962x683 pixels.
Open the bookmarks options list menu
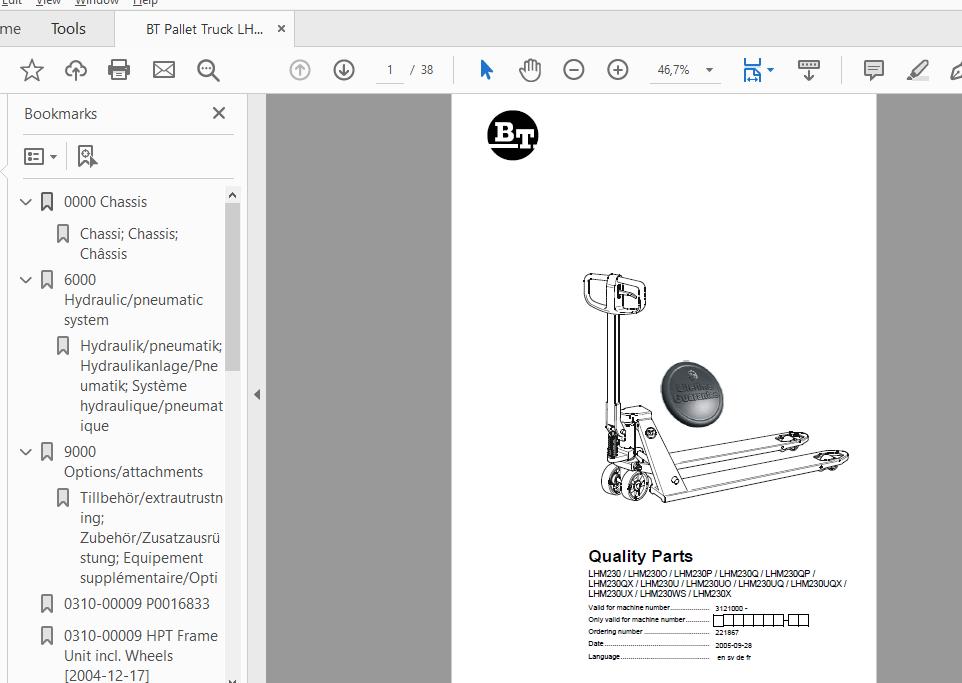click(40, 156)
